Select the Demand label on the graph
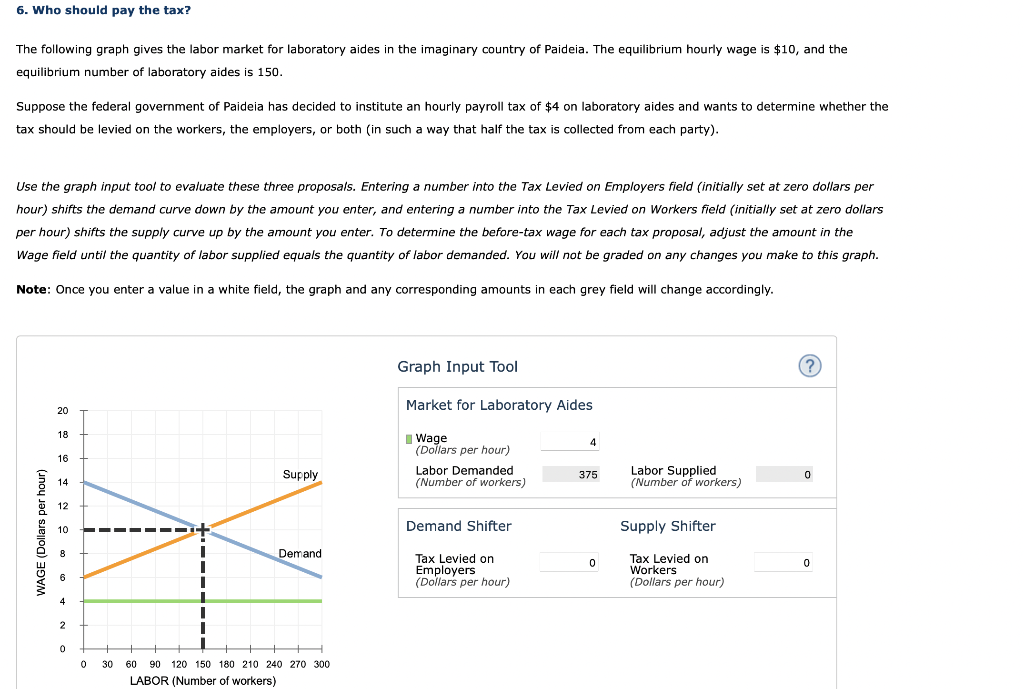Image resolution: width=1024 pixels, height=689 pixels. pos(300,552)
